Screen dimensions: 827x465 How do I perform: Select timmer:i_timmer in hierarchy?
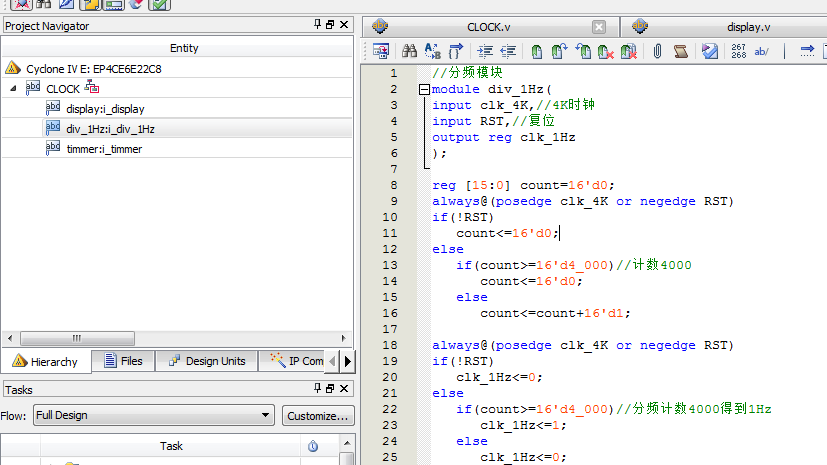pyautogui.click(x=104, y=149)
